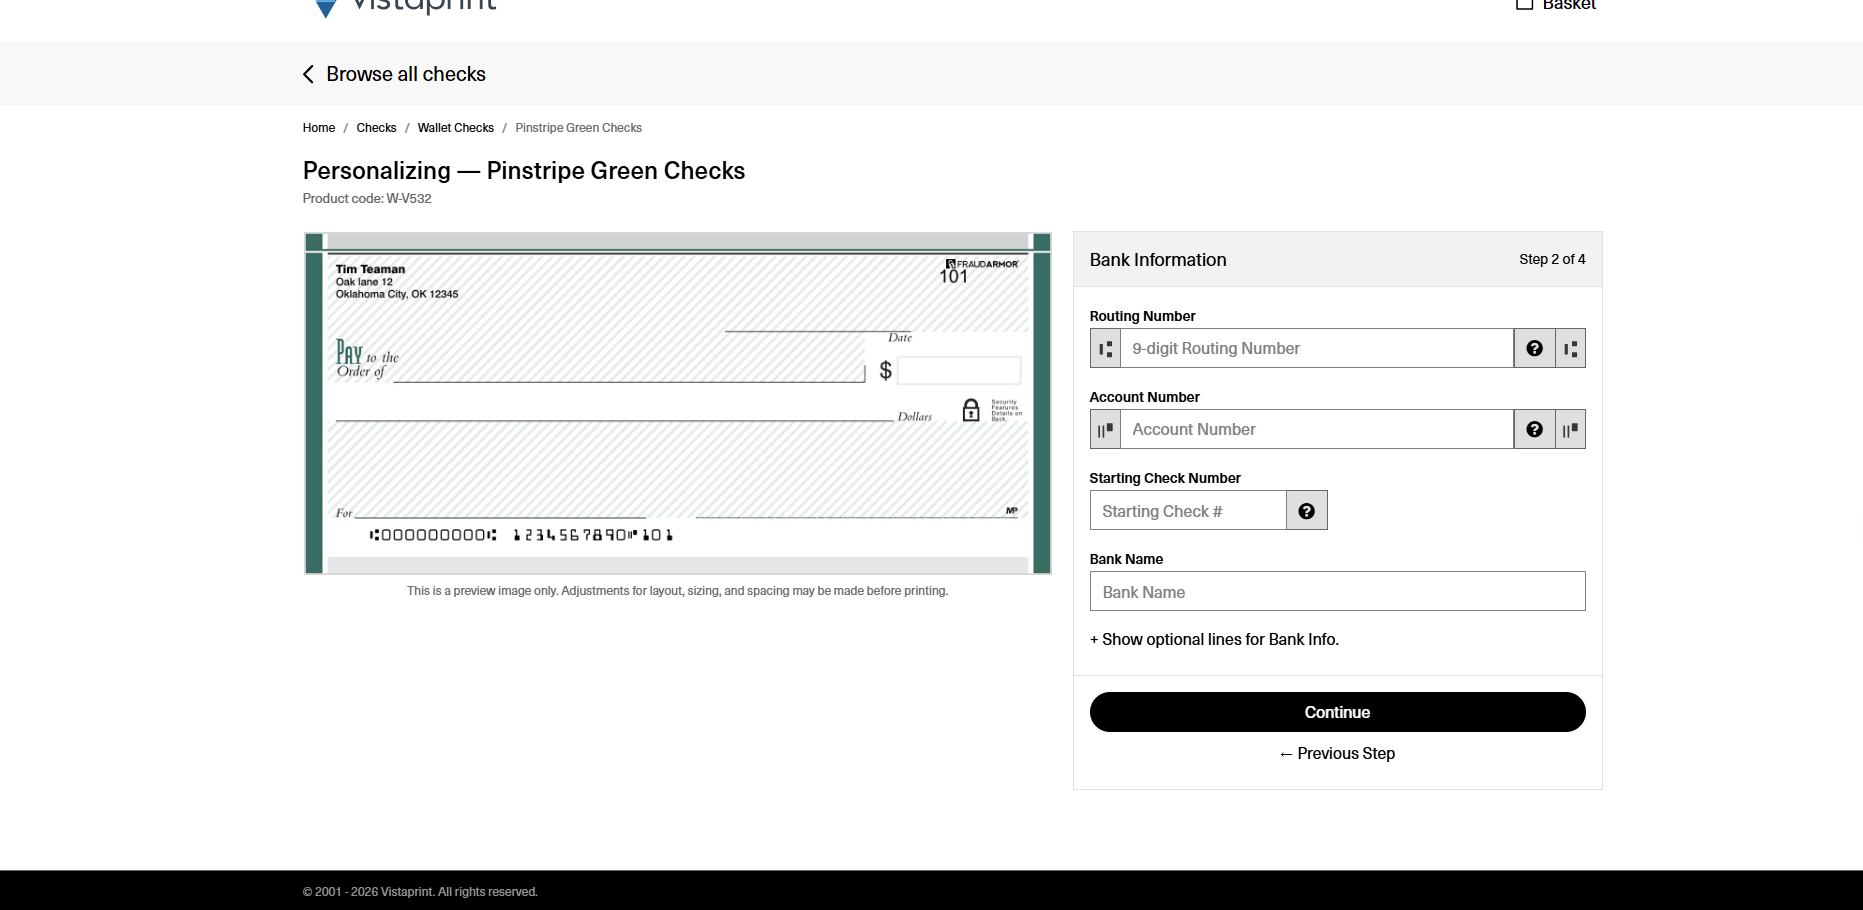Open the Routing Number help question mark
This screenshot has width=1863, height=910.
tap(1534, 348)
